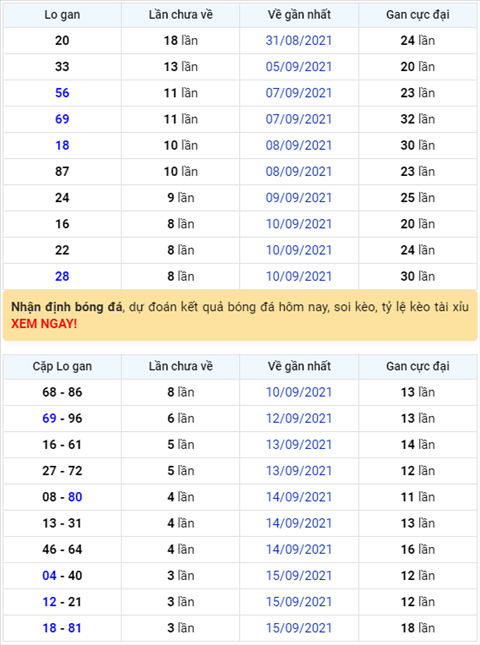This screenshot has width=480, height=645.
Task: Open the 12/09/2021 date link
Action: pyautogui.click(x=299, y=419)
